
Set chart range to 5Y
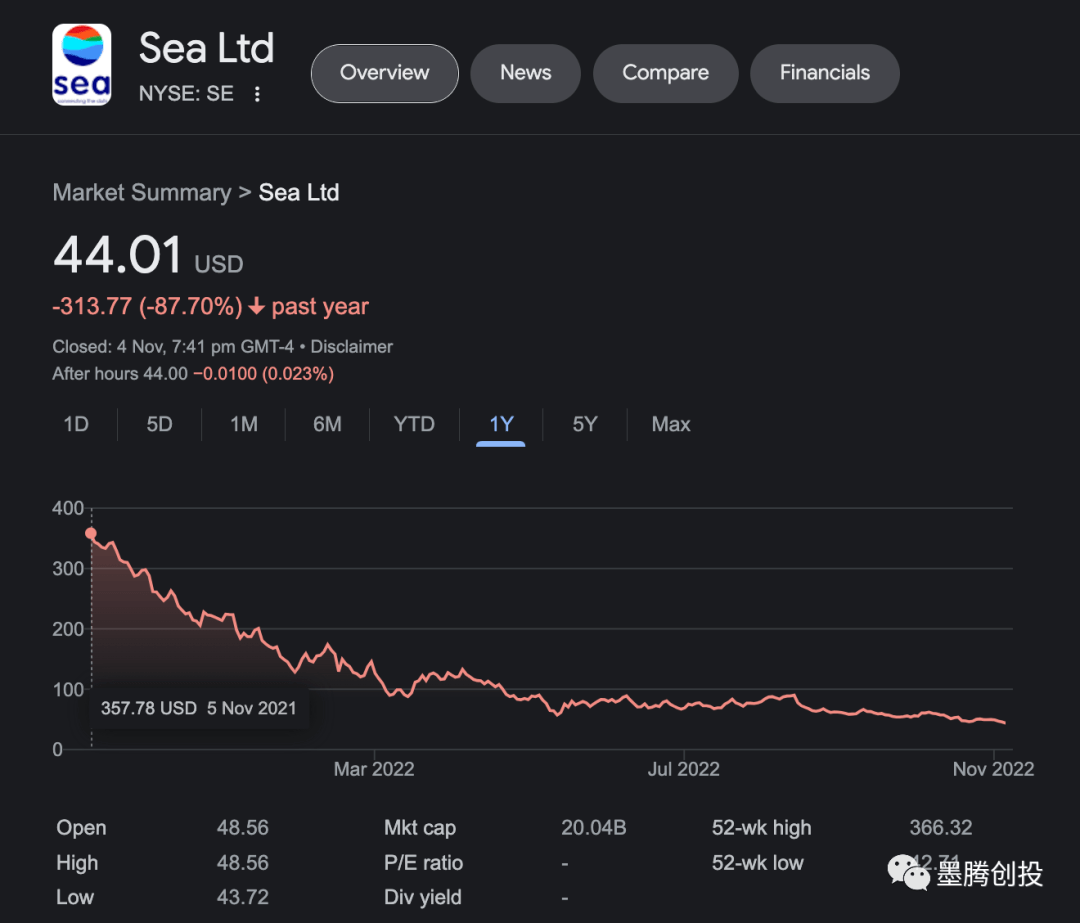pos(585,424)
